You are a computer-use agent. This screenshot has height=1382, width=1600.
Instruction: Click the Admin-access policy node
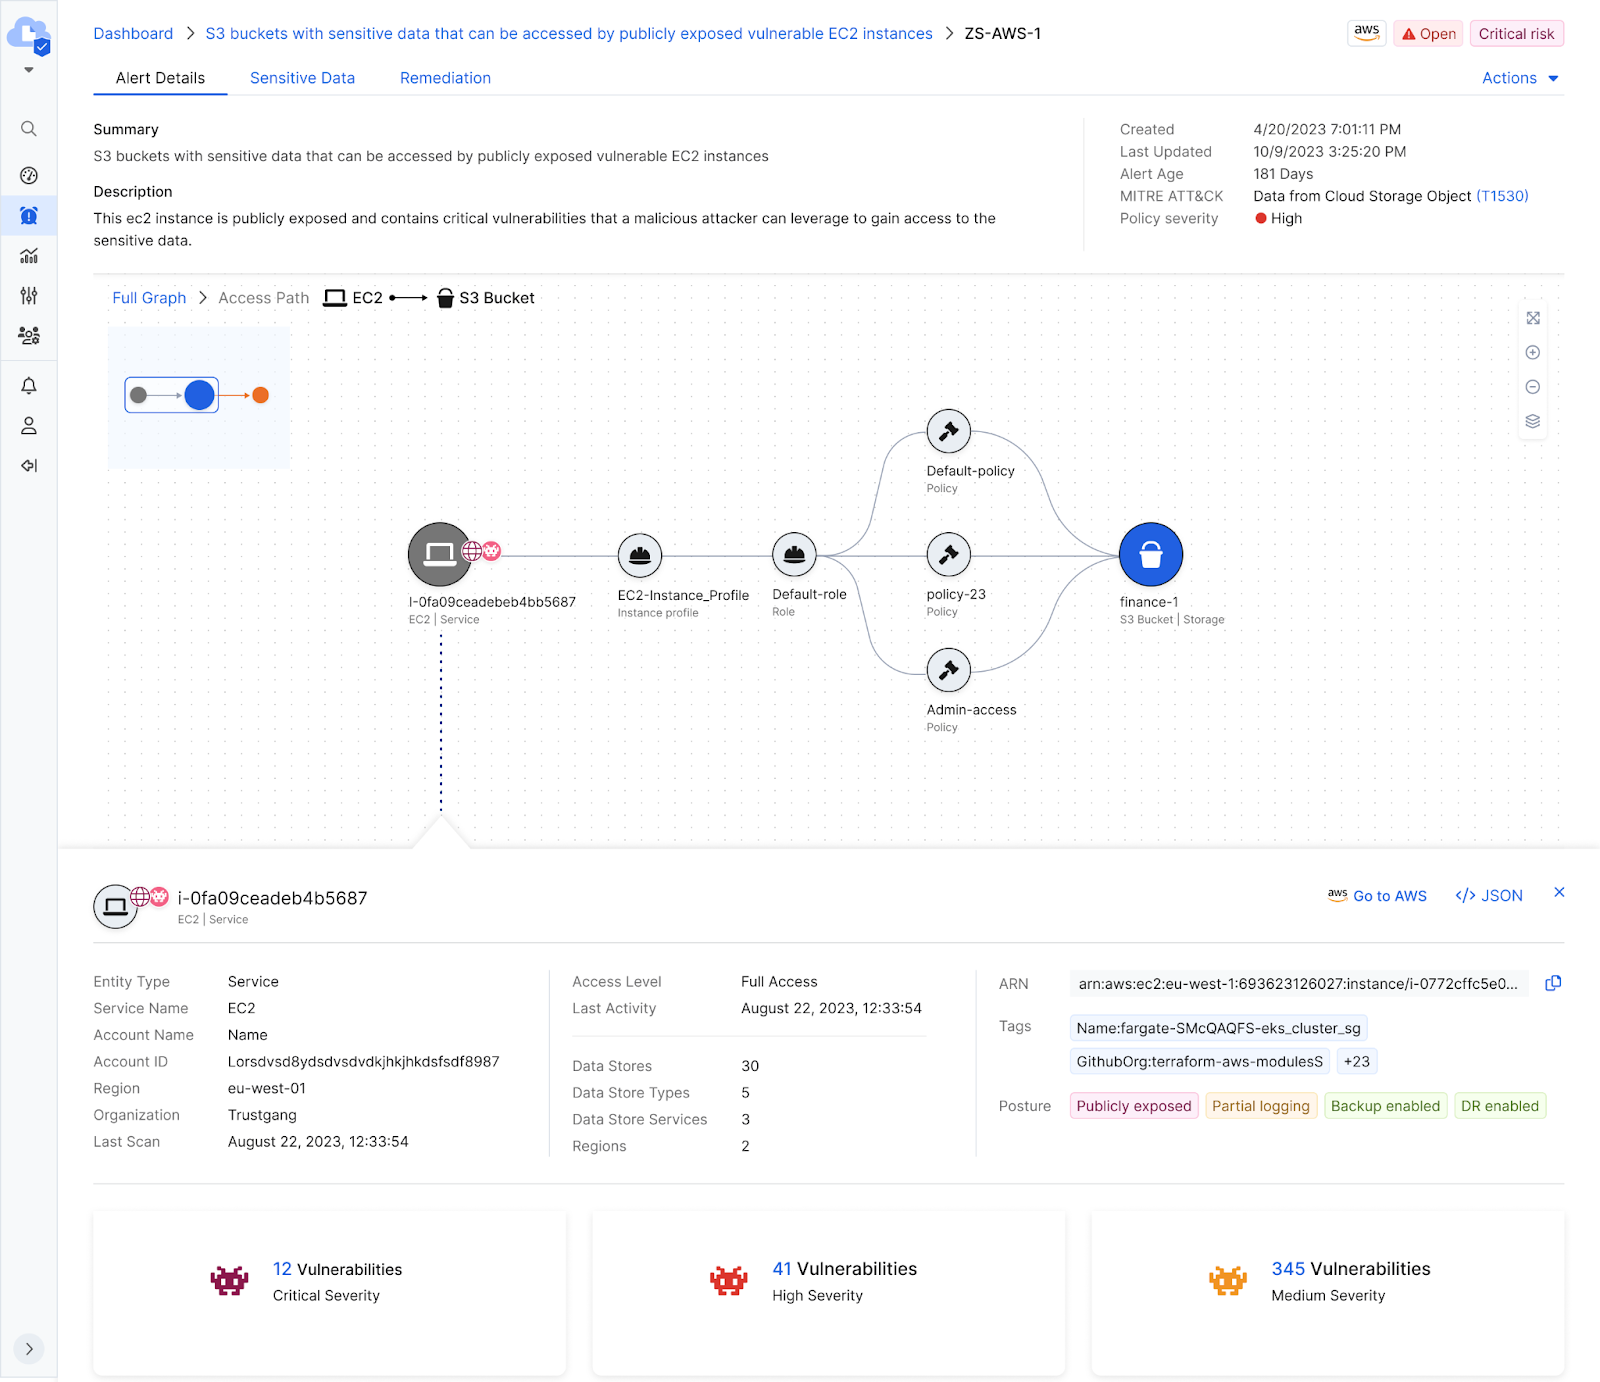[x=948, y=670]
